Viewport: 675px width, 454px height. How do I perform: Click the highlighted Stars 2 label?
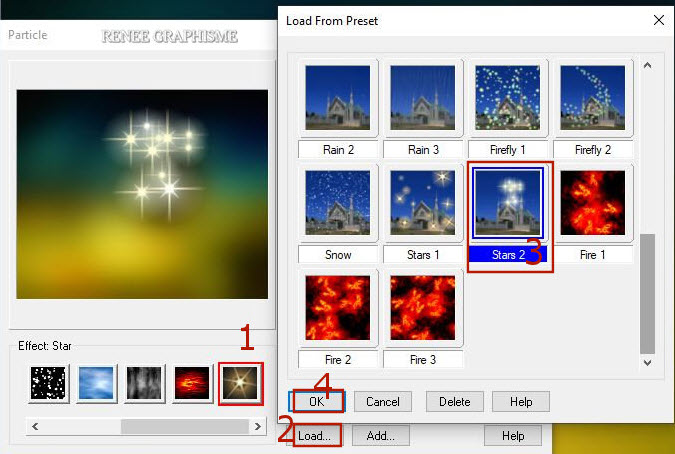point(508,255)
